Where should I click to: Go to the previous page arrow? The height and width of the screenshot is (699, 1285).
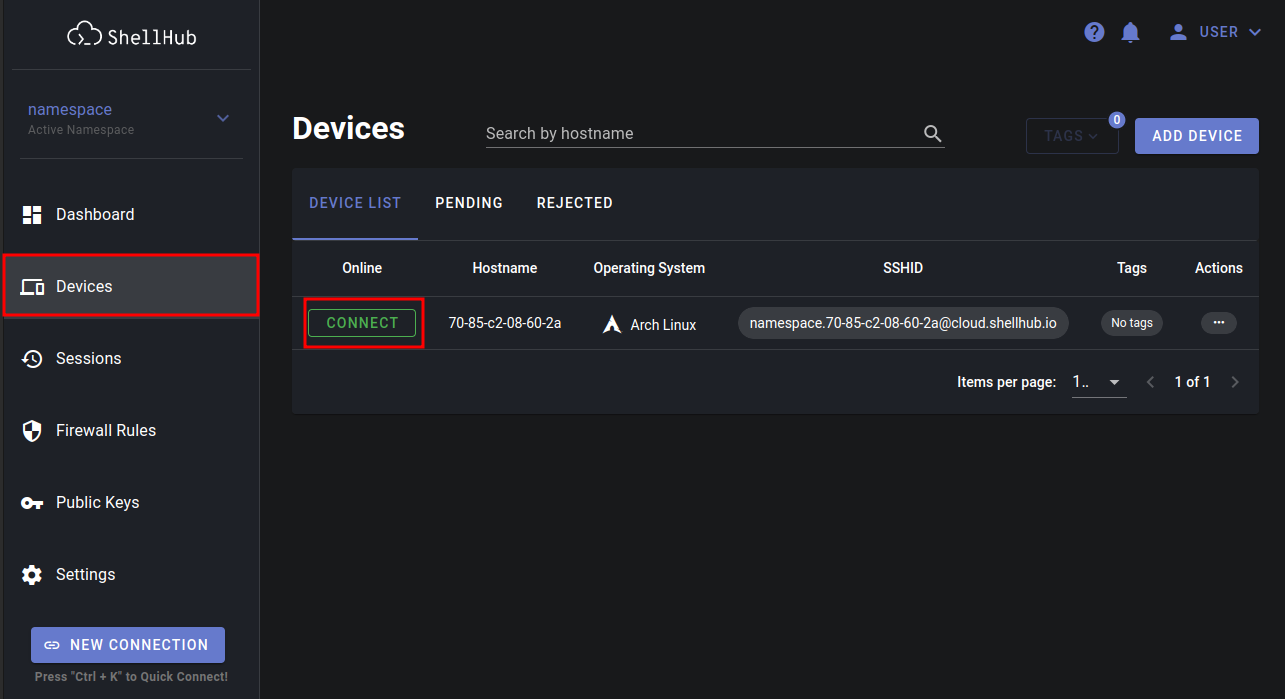click(1150, 382)
